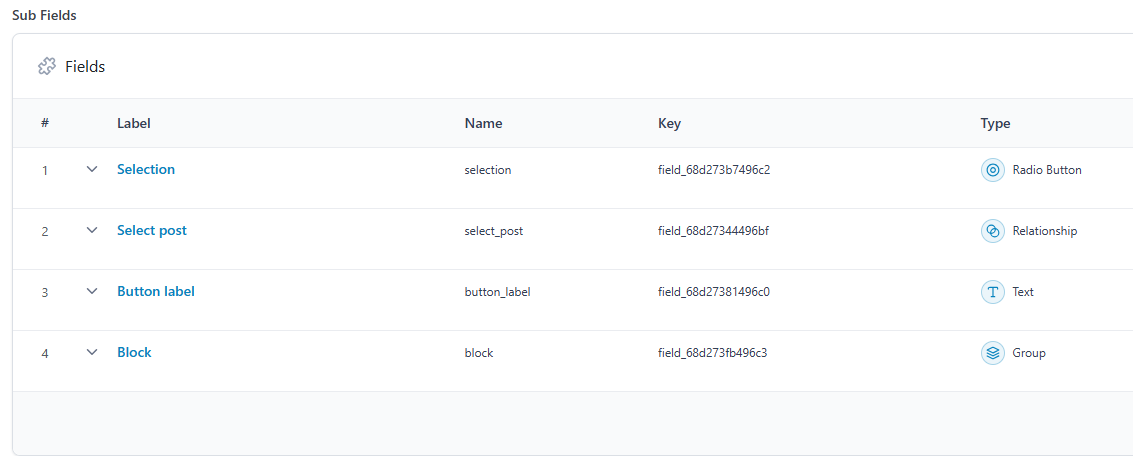1133x456 pixels.
Task: Expand the Select post field chevron
Action: (x=92, y=231)
